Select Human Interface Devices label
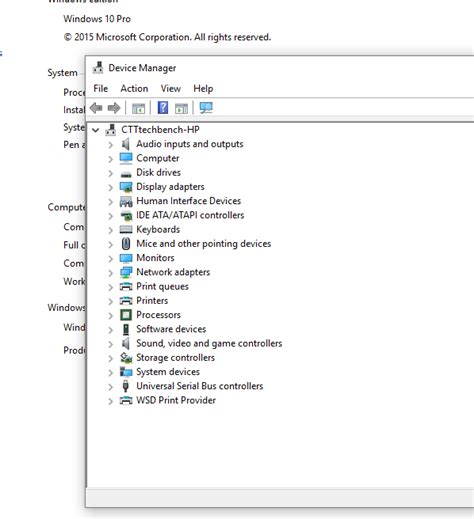 click(x=189, y=201)
